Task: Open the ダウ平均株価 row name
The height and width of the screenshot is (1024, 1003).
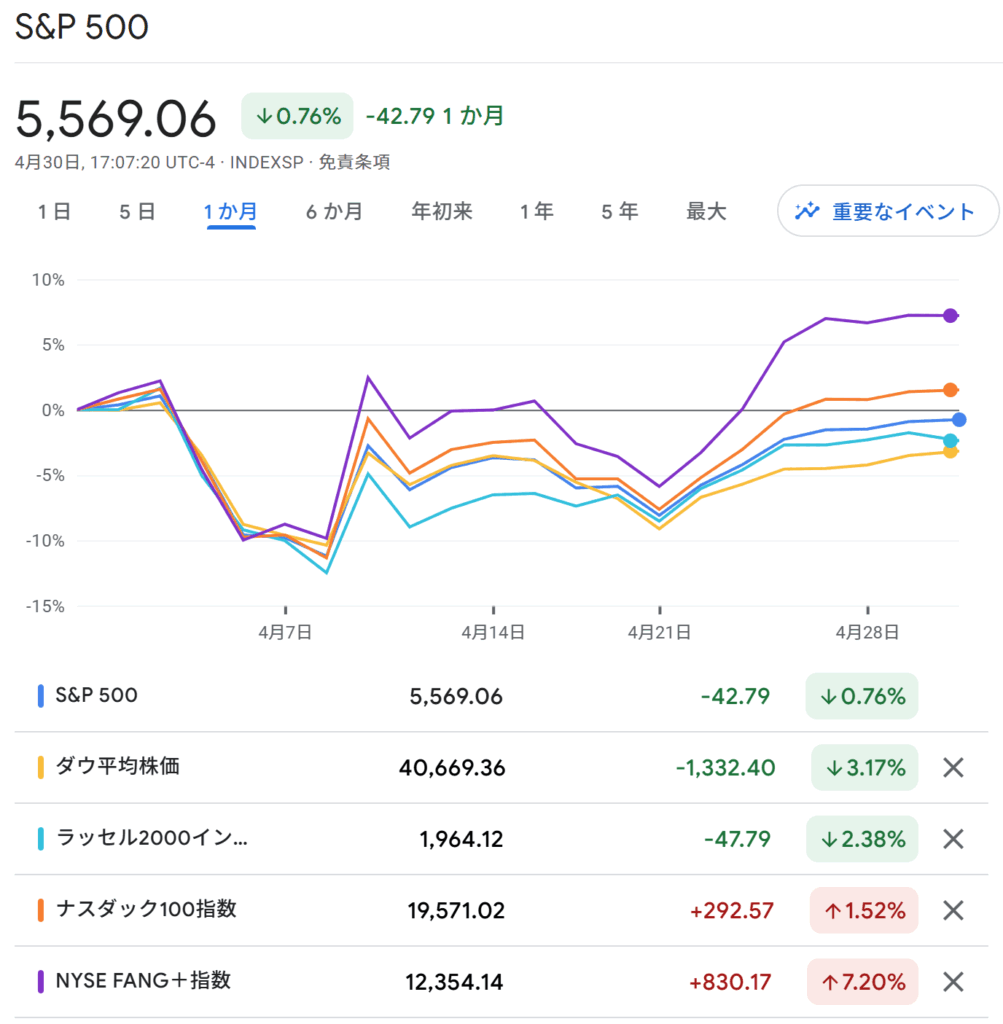Action: 118,766
